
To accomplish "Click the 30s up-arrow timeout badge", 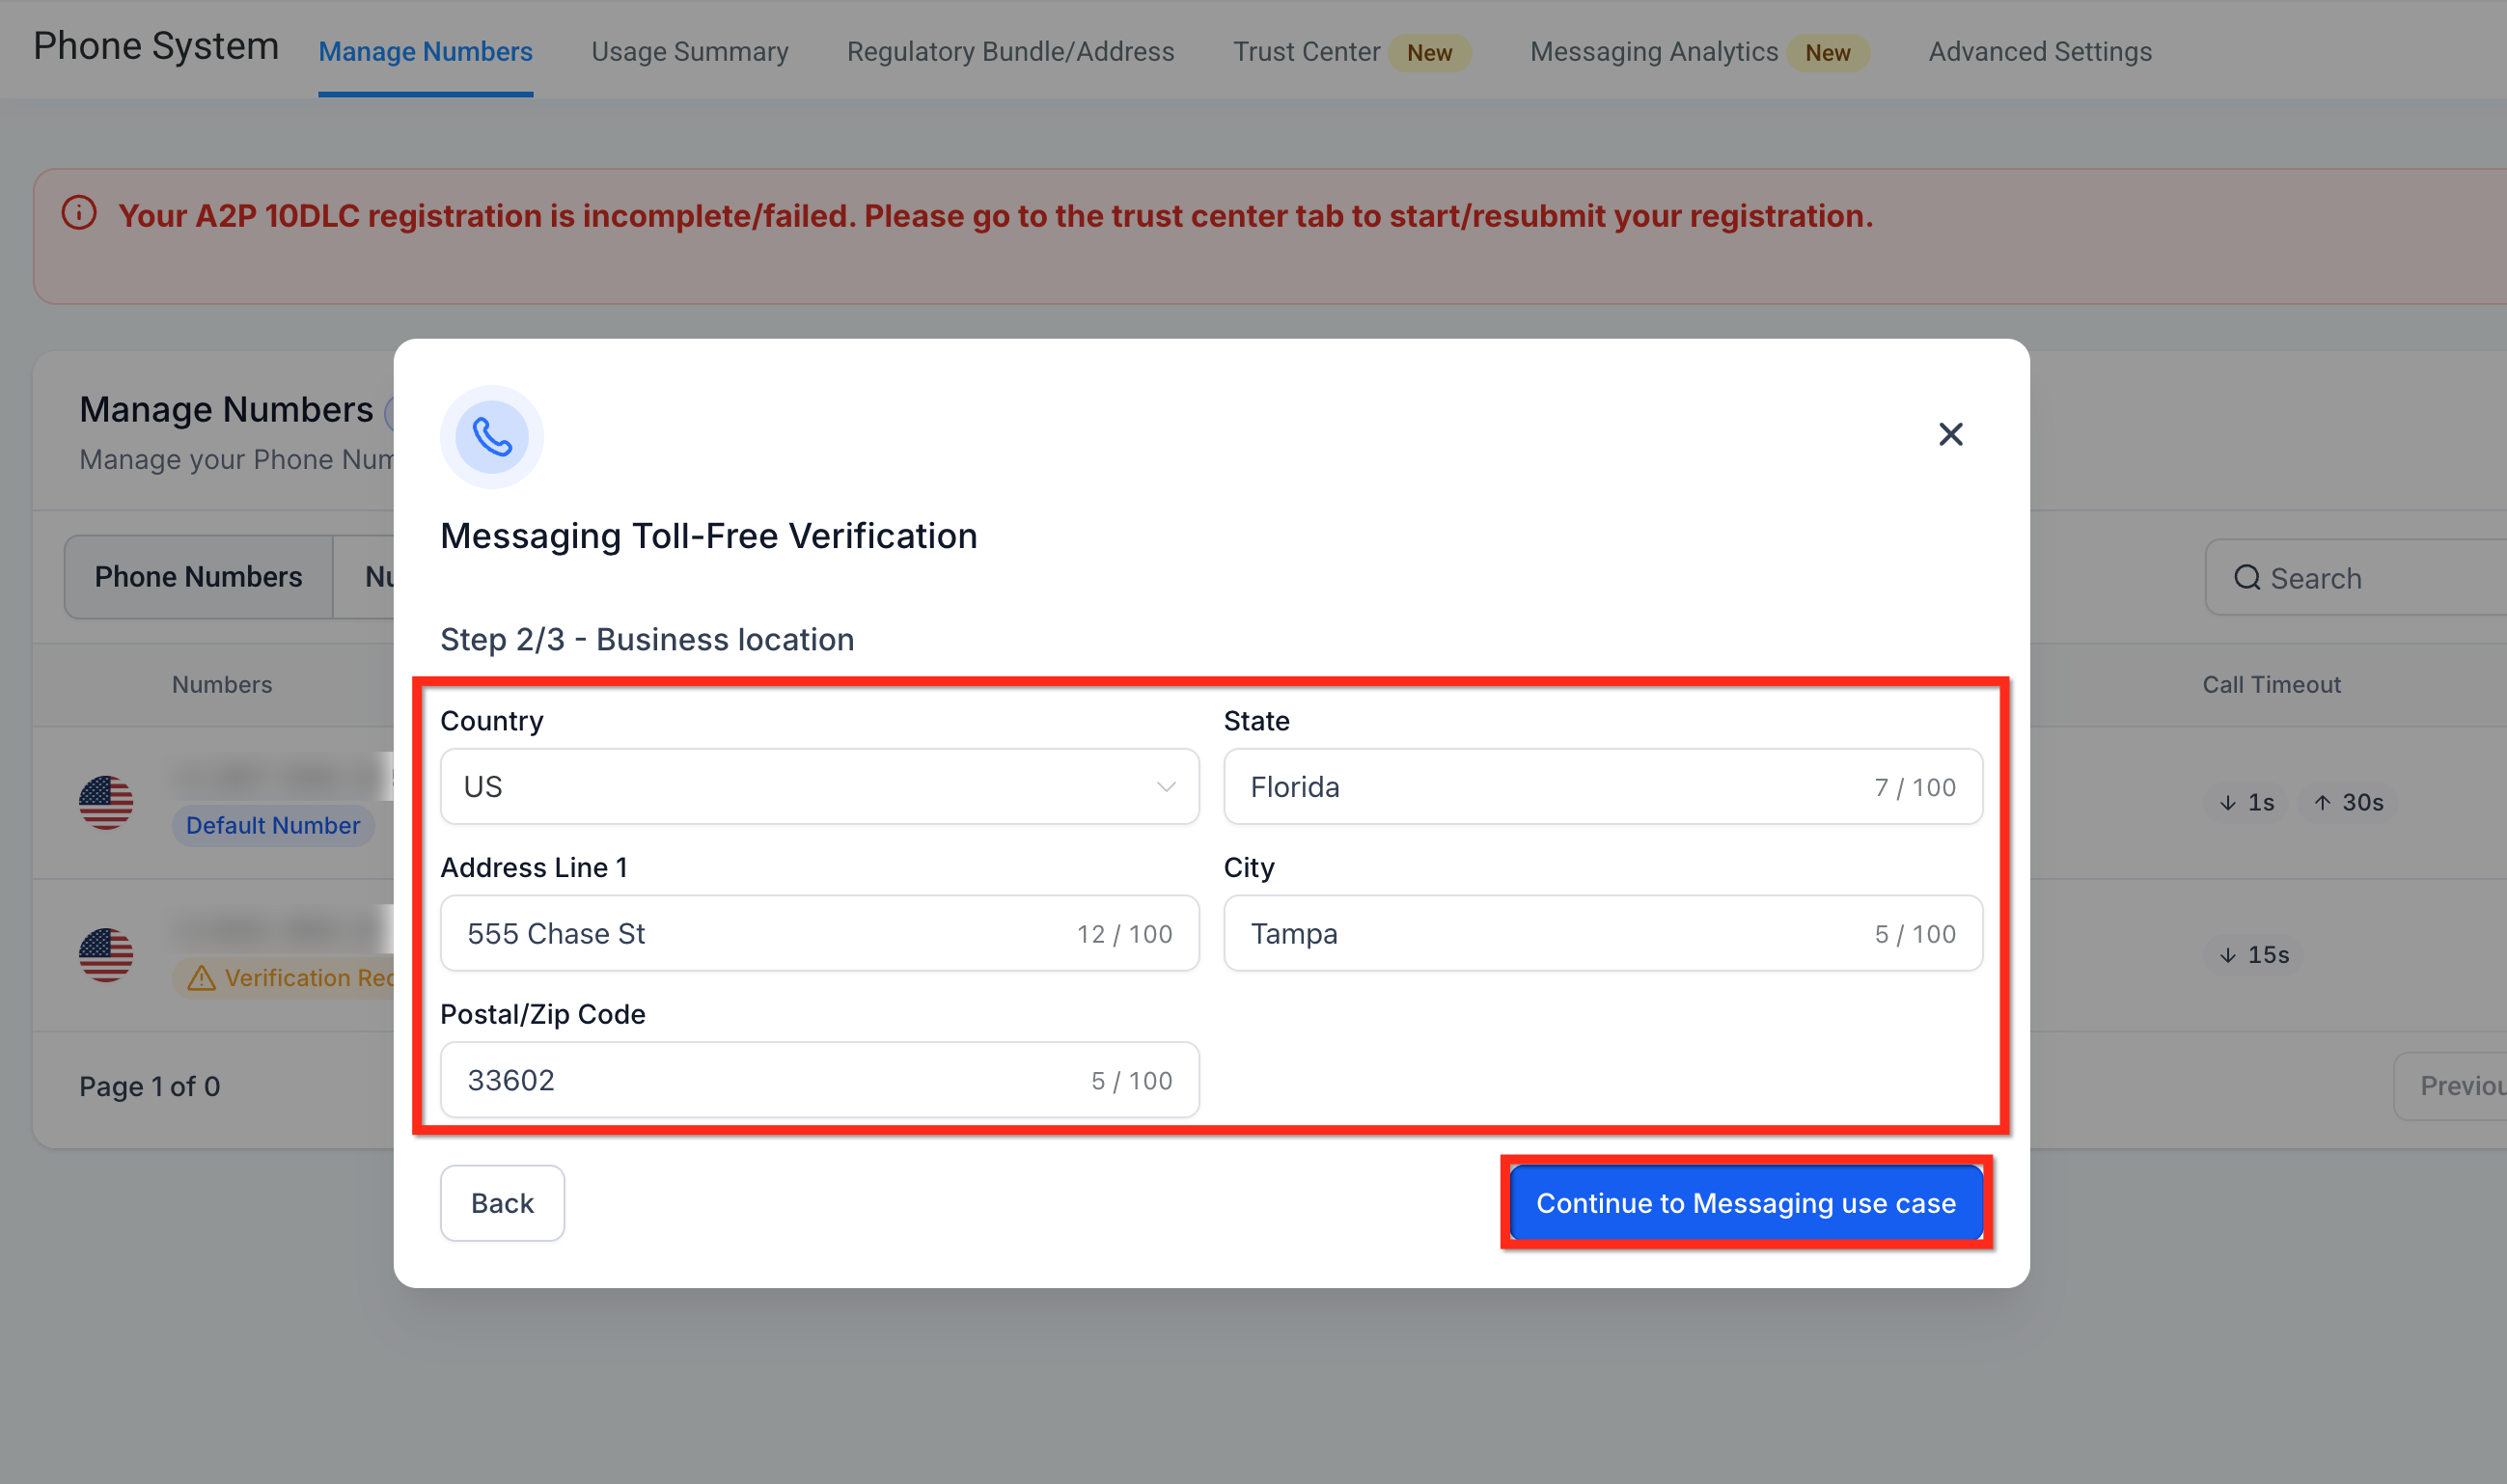I will [x=2348, y=802].
